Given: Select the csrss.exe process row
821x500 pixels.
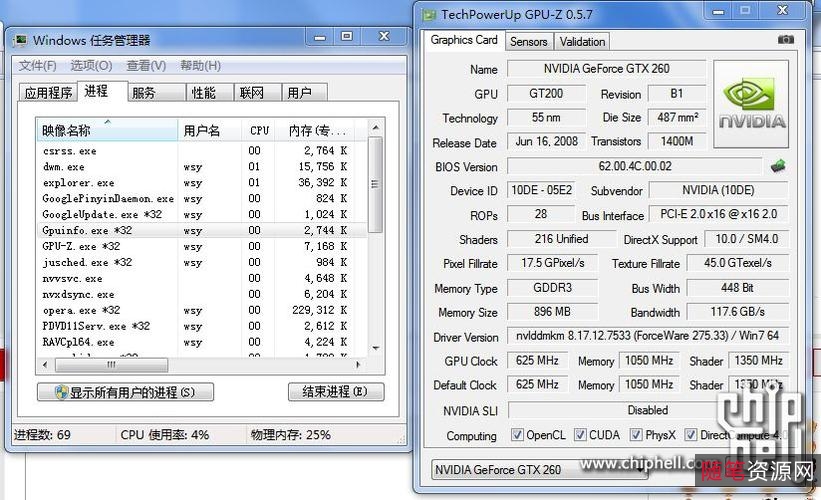Looking at the screenshot, I should tap(202, 151).
